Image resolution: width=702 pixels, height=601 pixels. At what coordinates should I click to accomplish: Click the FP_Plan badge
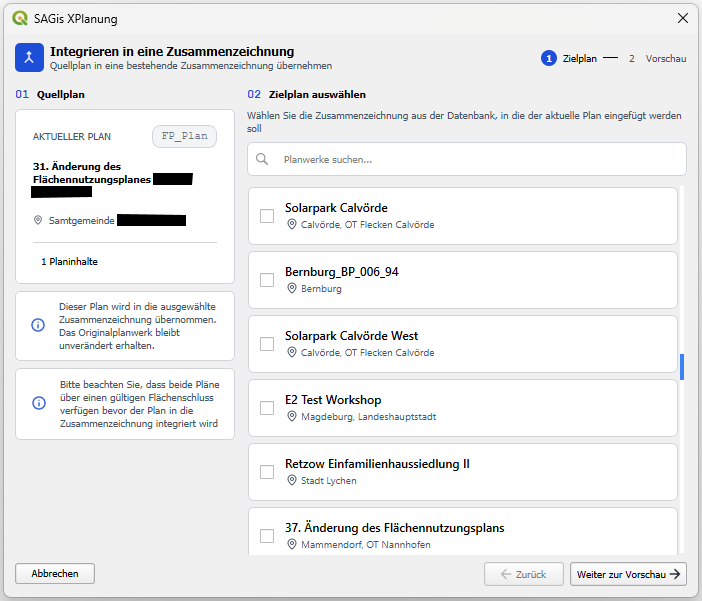[184, 136]
